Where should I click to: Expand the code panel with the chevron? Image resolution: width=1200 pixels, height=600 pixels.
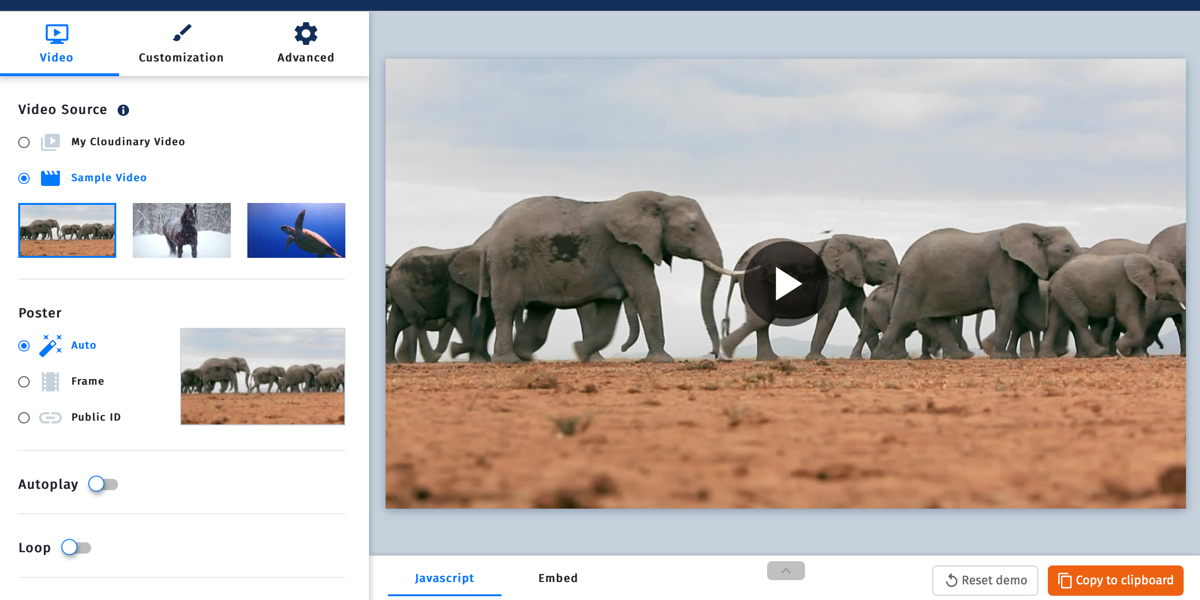pos(786,571)
